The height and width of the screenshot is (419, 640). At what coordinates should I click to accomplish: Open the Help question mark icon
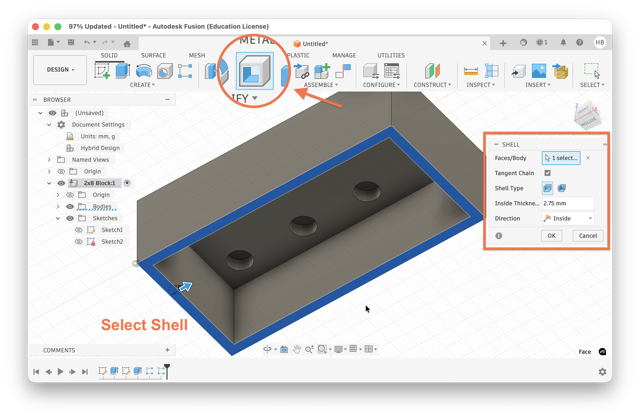pos(579,42)
